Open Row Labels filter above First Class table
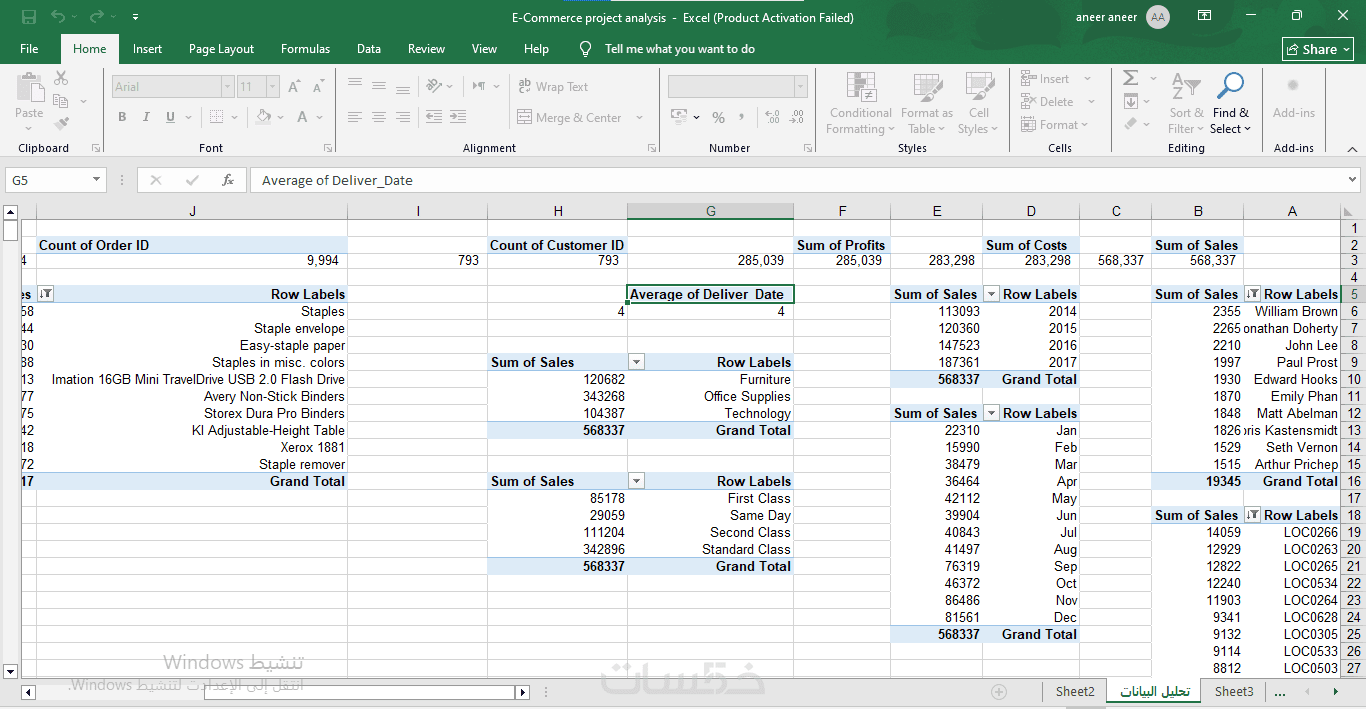This screenshot has height=709, width=1366. 636,481
